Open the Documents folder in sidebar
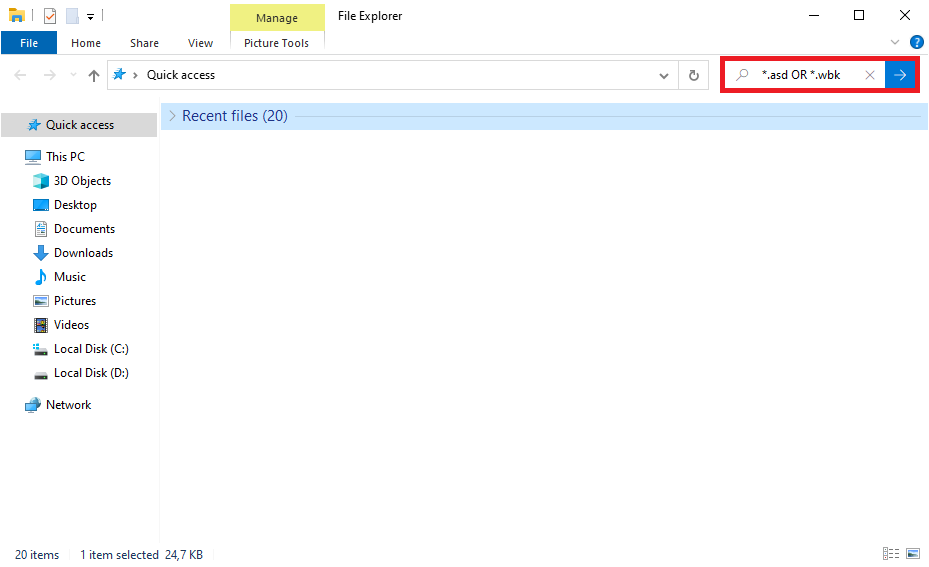Screen dimensions: 929x567 pos(84,229)
